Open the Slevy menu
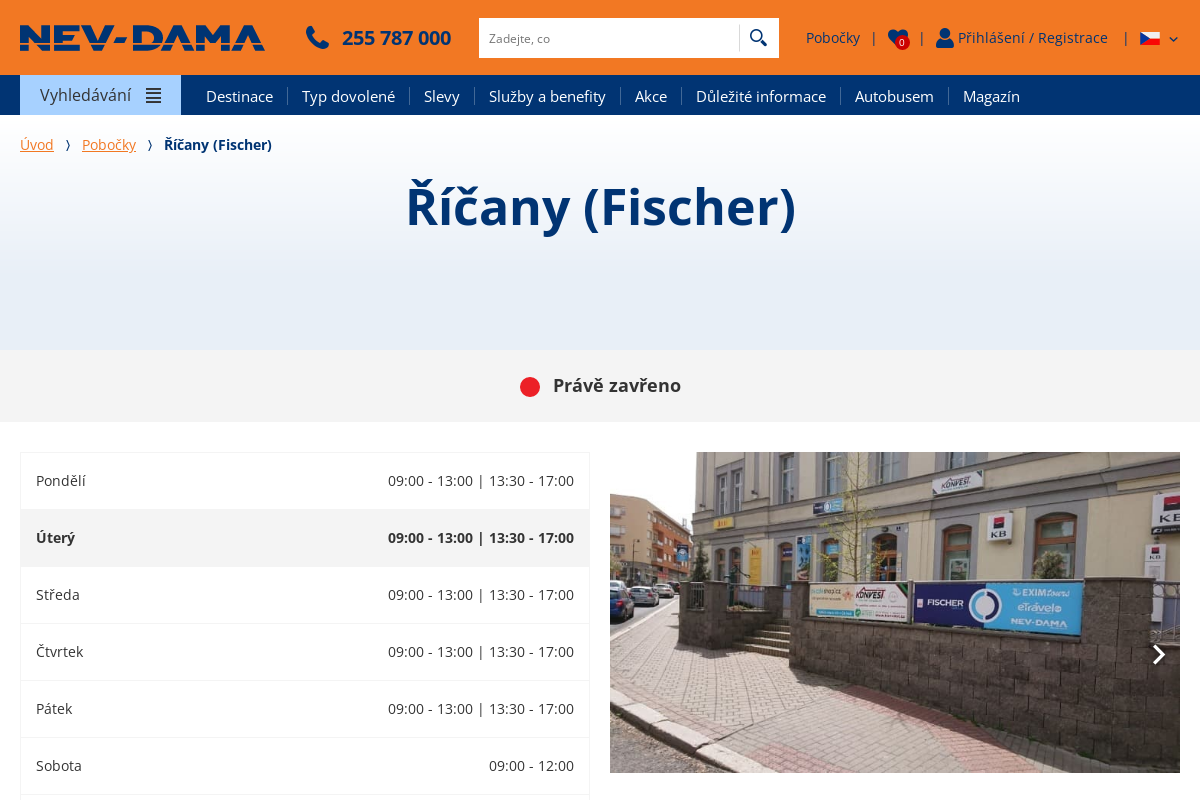The image size is (1200, 800). [x=442, y=96]
